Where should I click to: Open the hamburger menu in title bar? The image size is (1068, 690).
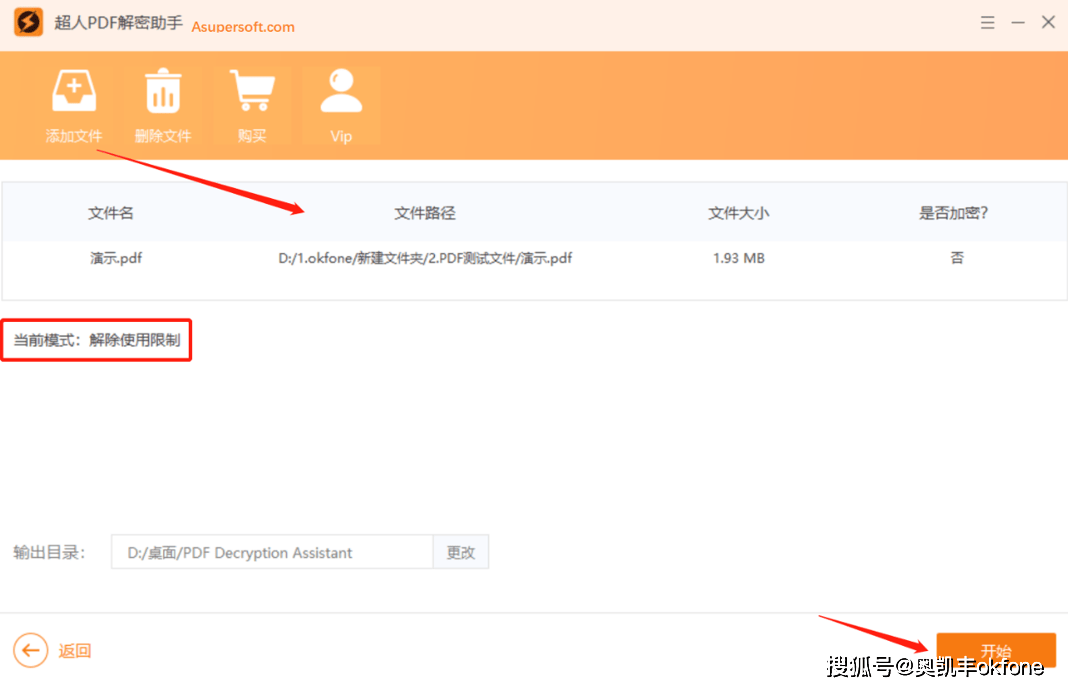pos(988,23)
